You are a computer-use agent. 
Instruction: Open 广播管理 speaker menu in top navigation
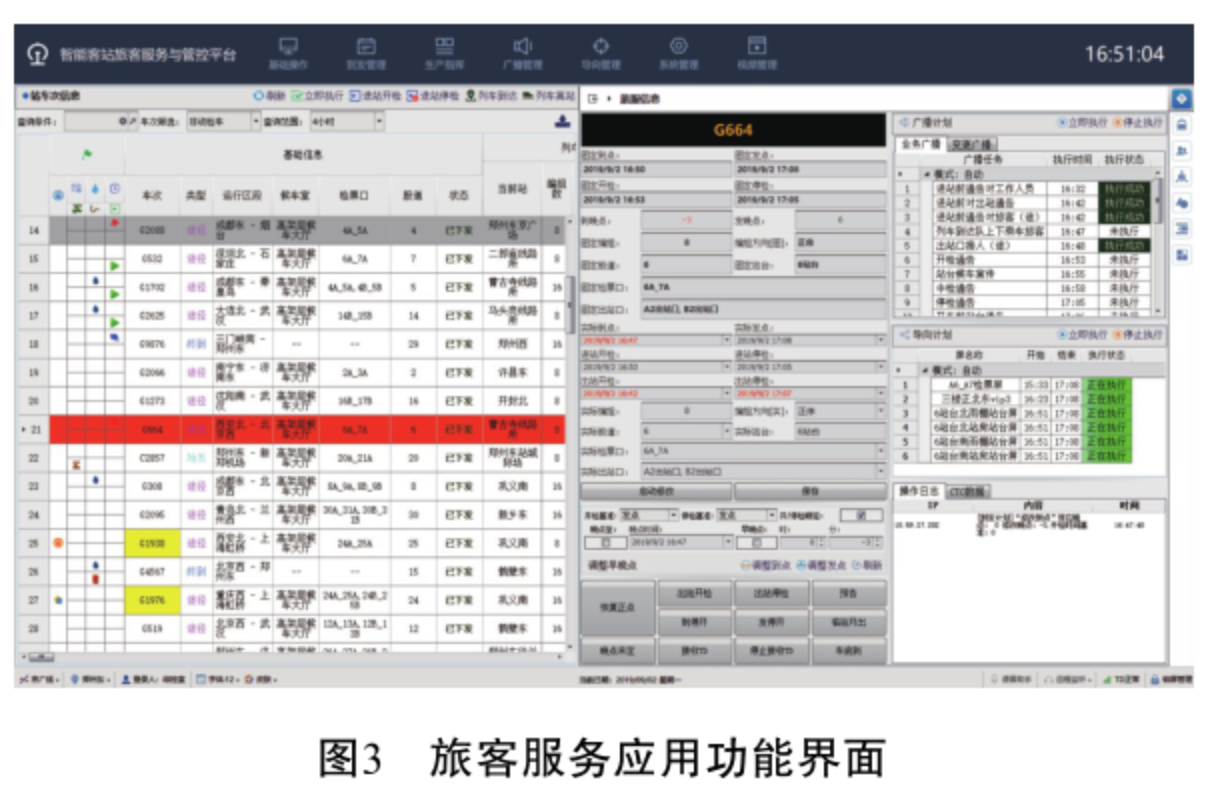[522, 53]
